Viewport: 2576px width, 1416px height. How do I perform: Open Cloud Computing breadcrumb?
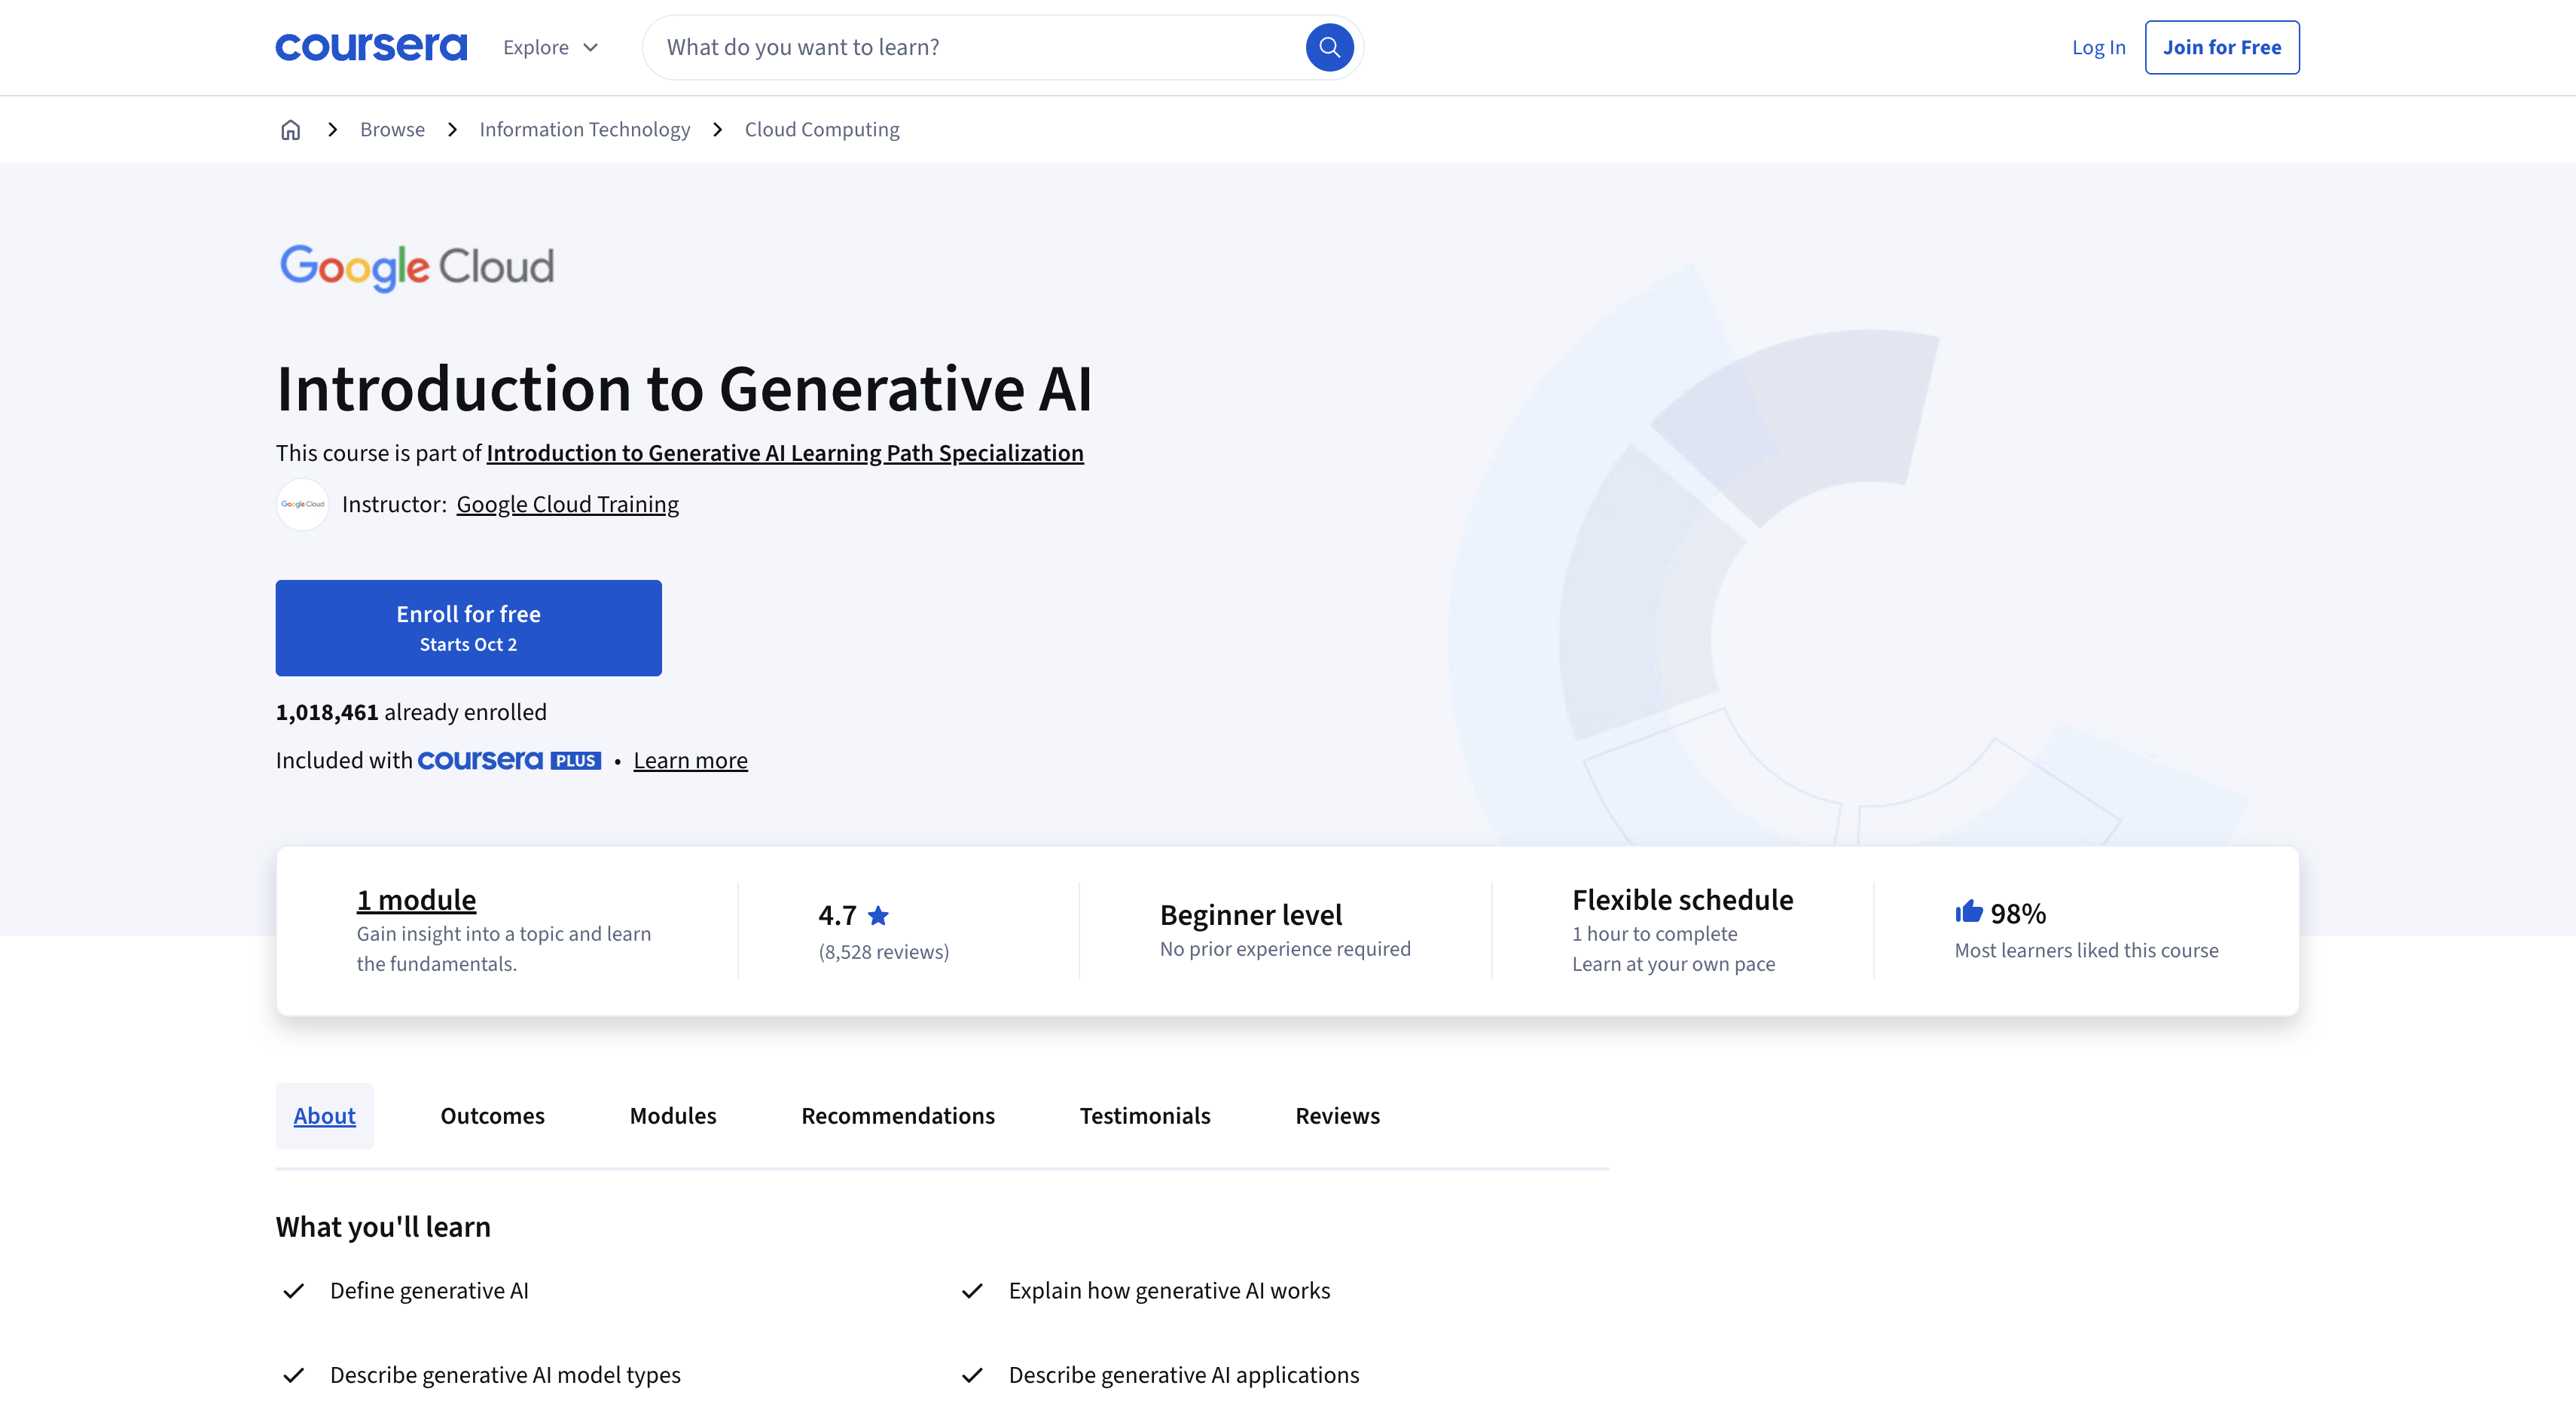[821, 130]
